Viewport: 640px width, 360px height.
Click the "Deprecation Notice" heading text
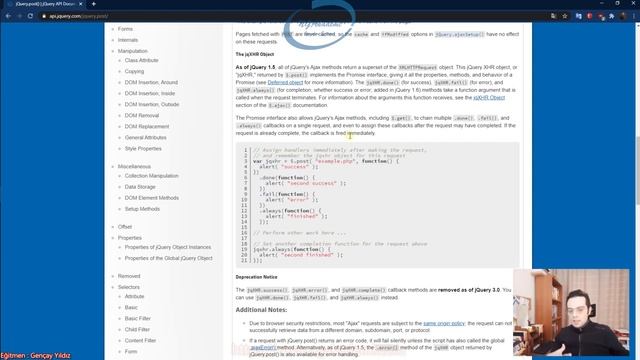(x=256, y=277)
